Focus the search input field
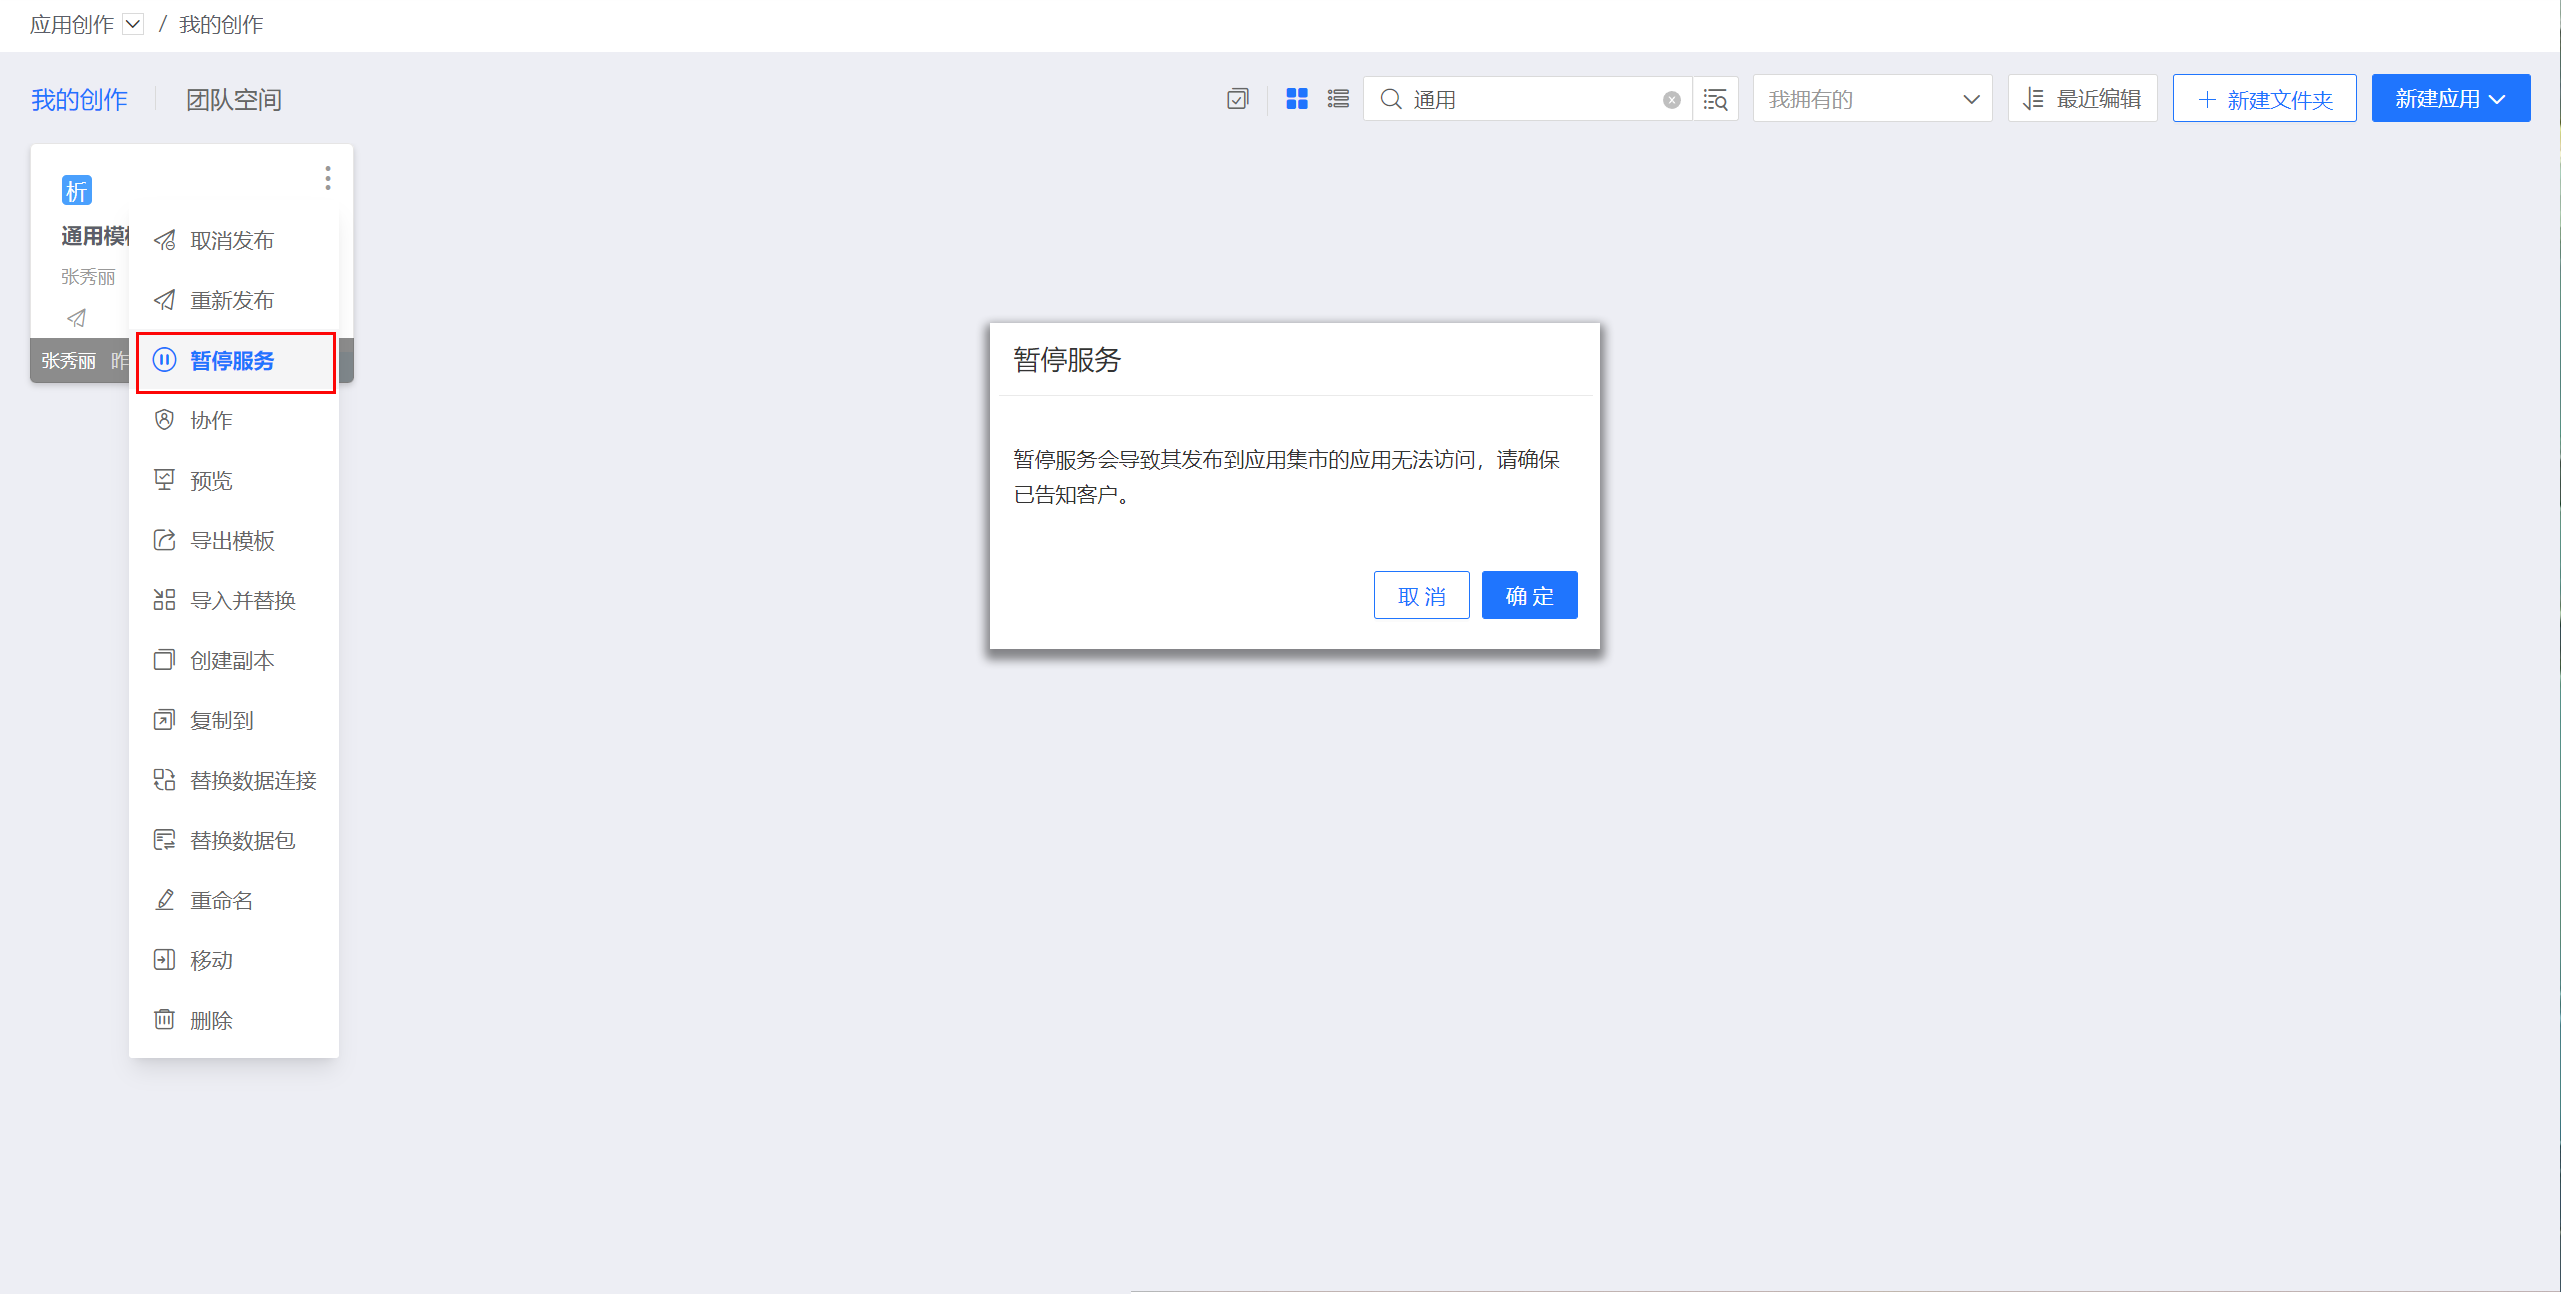Screen dimensions: 2561x1294 pos(1530,100)
